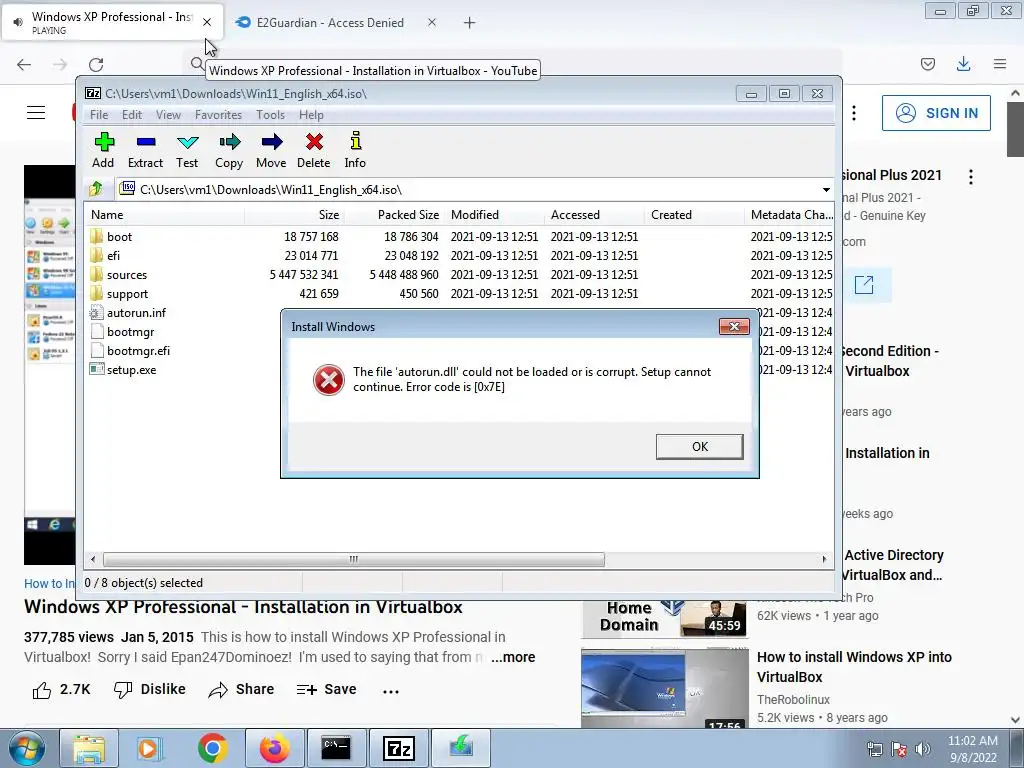Open the Tools menu
The image size is (1024, 768).
[270, 115]
